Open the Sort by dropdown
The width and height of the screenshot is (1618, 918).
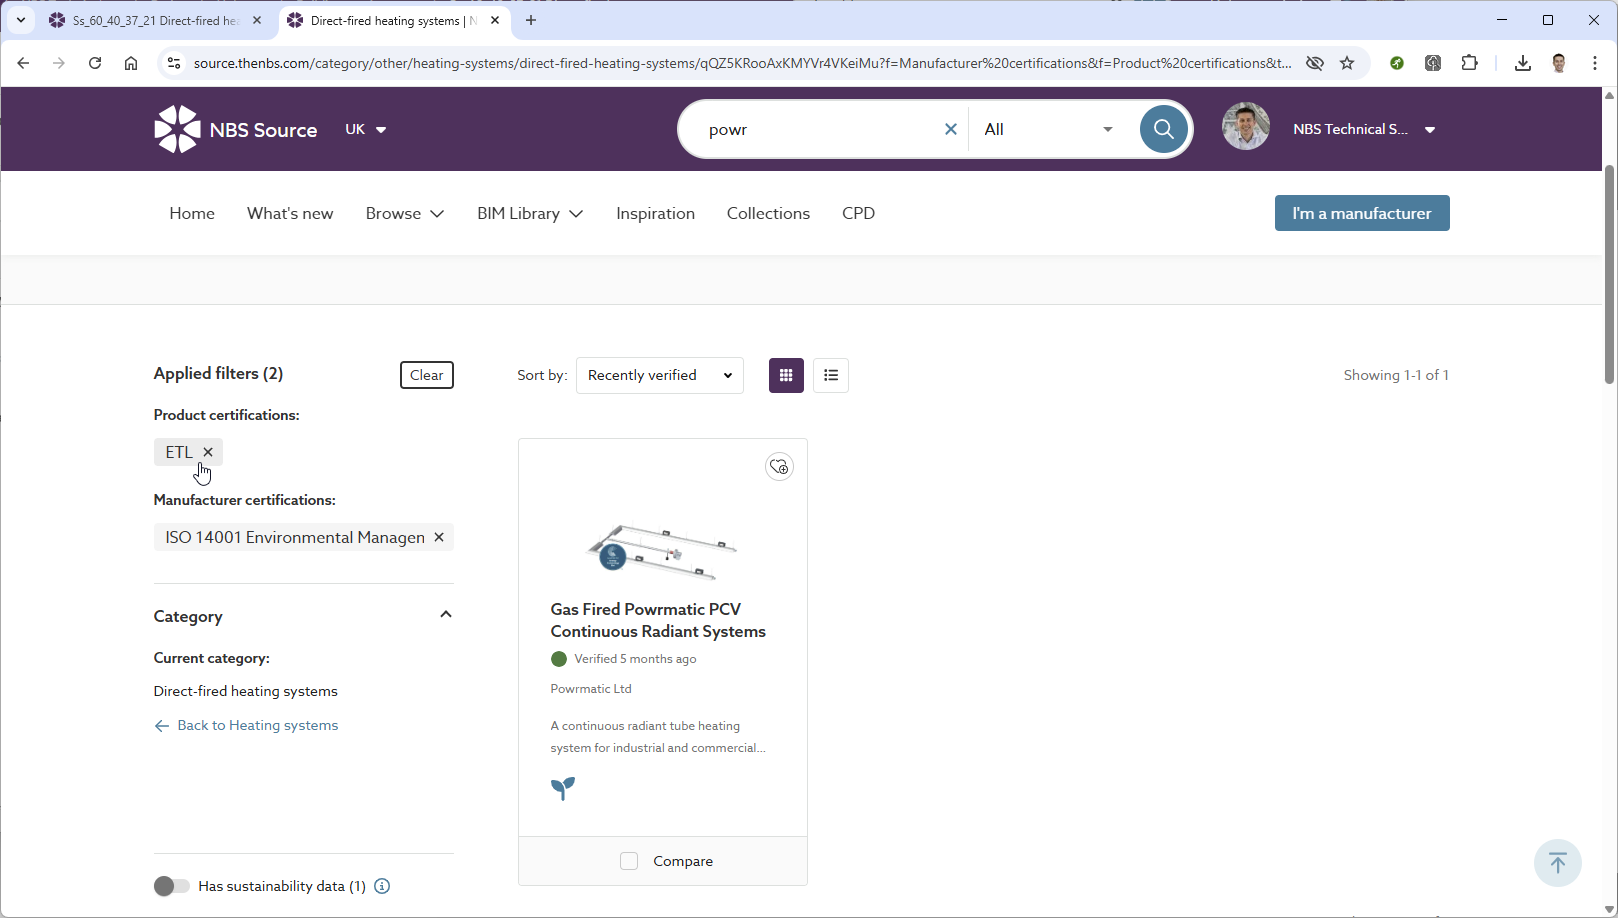[x=660, y=375]
